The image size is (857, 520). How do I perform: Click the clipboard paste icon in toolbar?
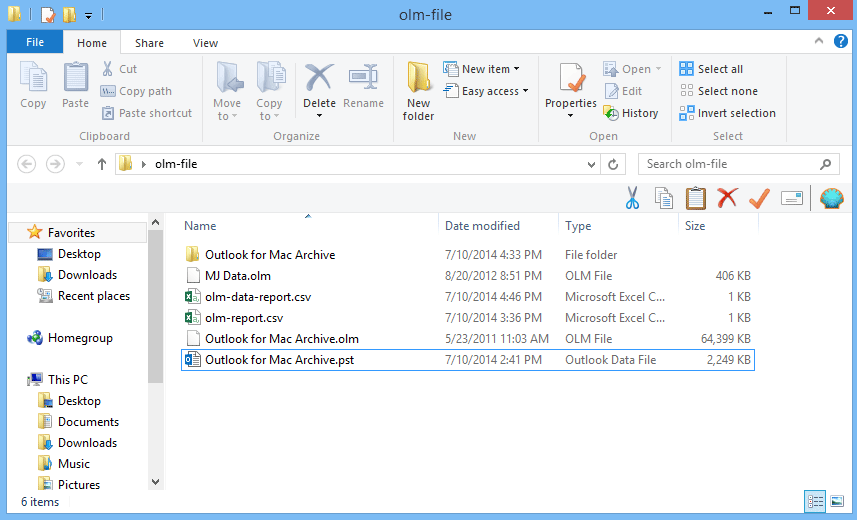point(696,198)
